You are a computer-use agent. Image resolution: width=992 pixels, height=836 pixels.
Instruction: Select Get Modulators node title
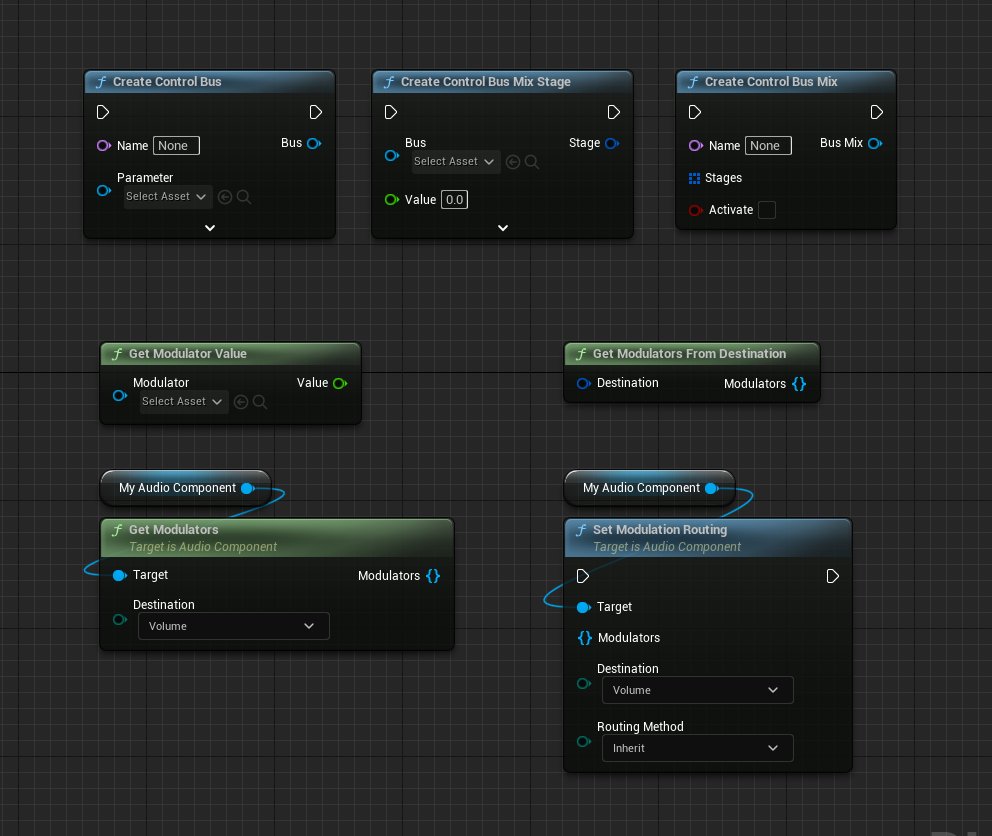[x=173, y=530]
